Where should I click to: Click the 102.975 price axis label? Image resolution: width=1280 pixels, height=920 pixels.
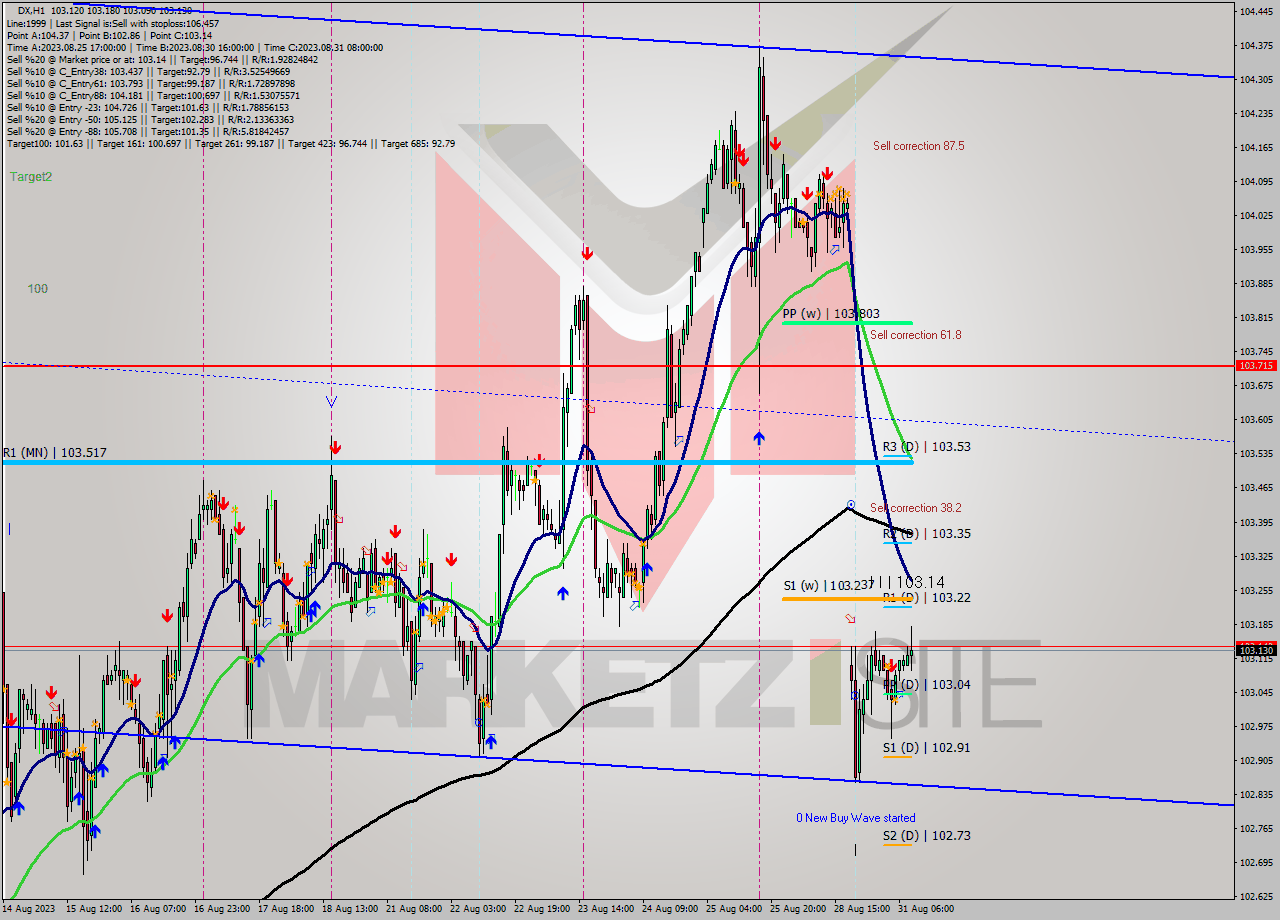tap(1256, 726)
